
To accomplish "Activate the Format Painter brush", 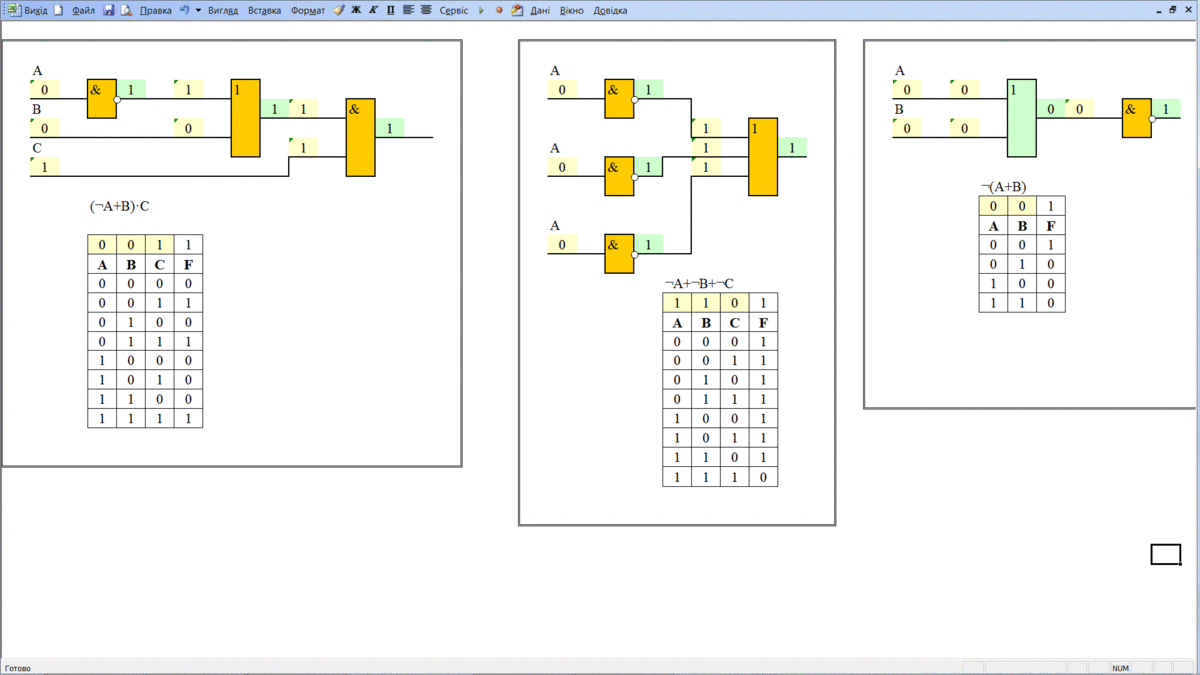I will point(338,10).
